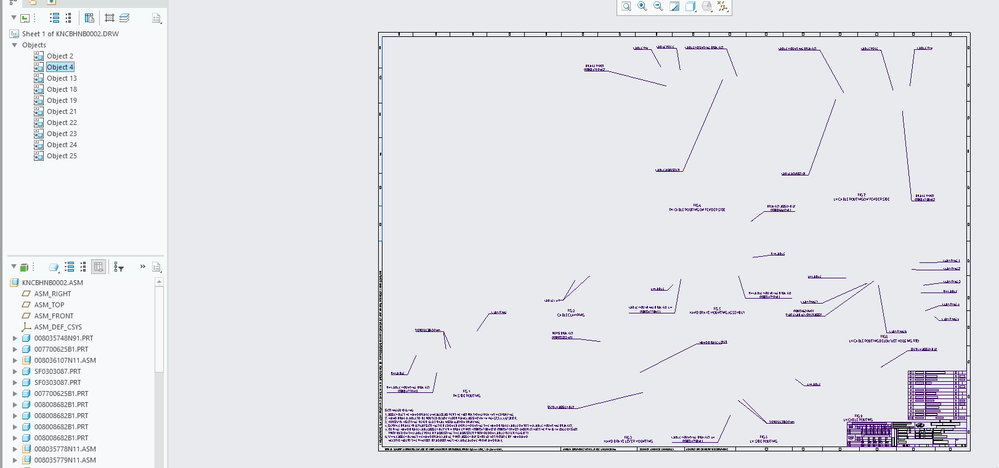This screenshot has height=468, width=999.
Task: Click the tree columns icon in drawing tree toolbar
Action: point(89,18)
